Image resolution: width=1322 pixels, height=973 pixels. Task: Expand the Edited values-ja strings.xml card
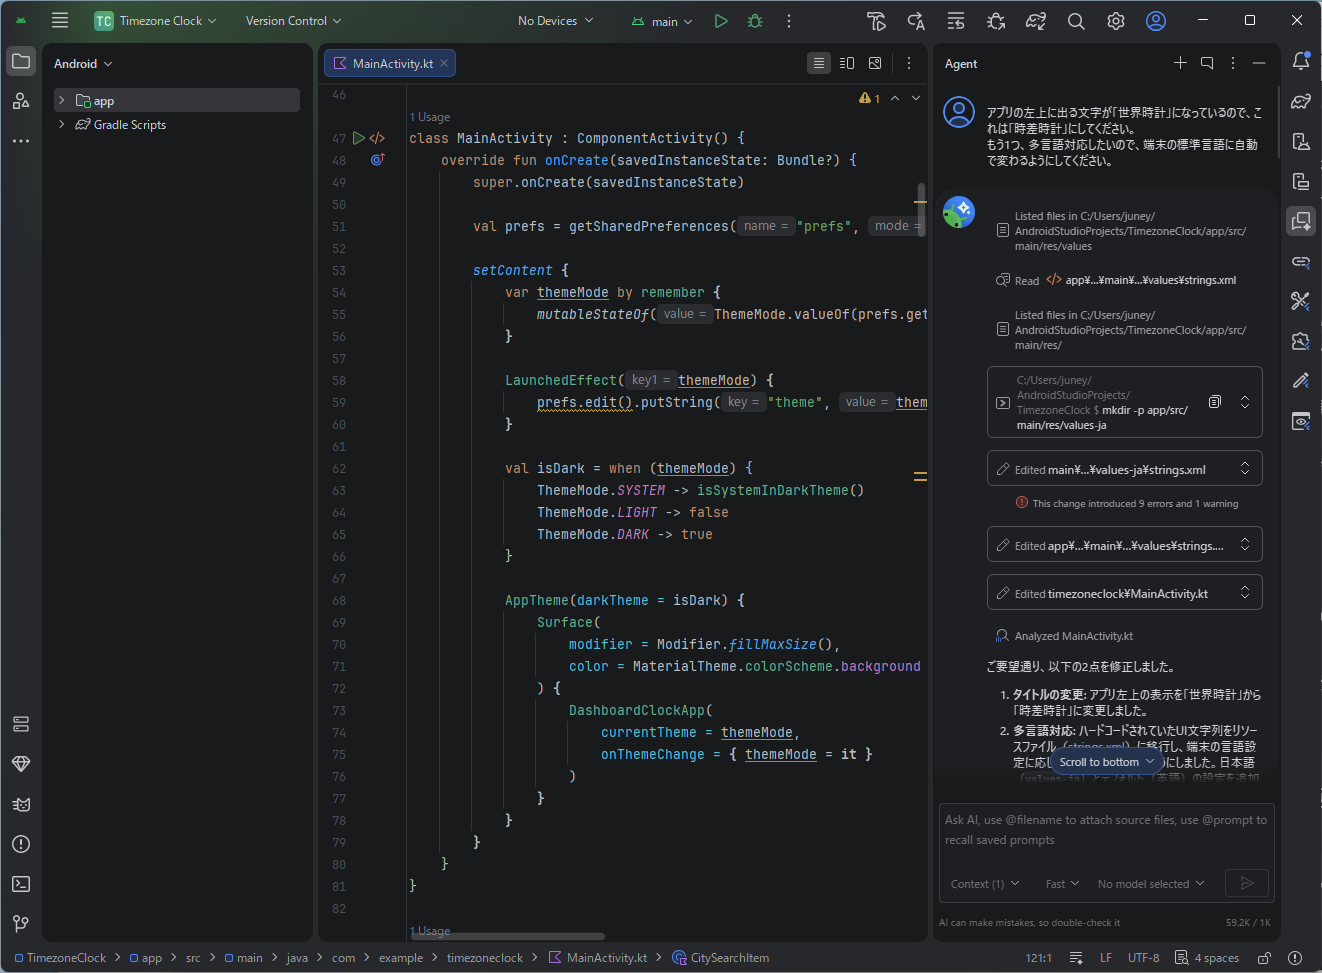coord(1245,468)
